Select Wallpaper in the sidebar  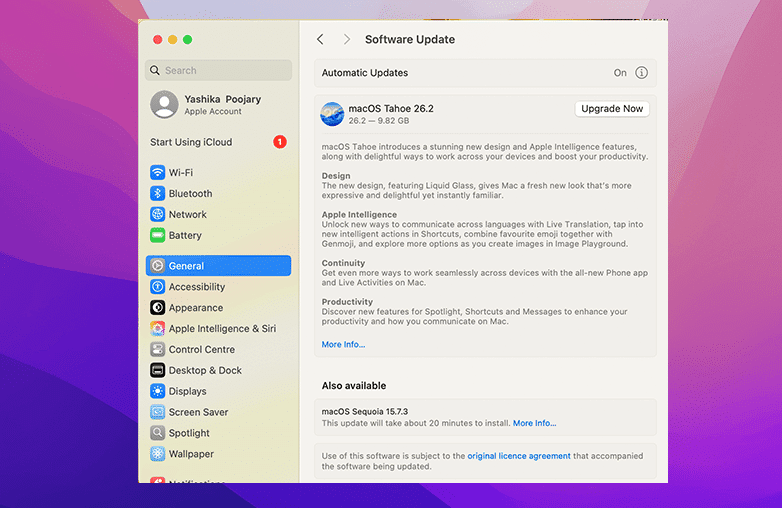click(218, 454)
